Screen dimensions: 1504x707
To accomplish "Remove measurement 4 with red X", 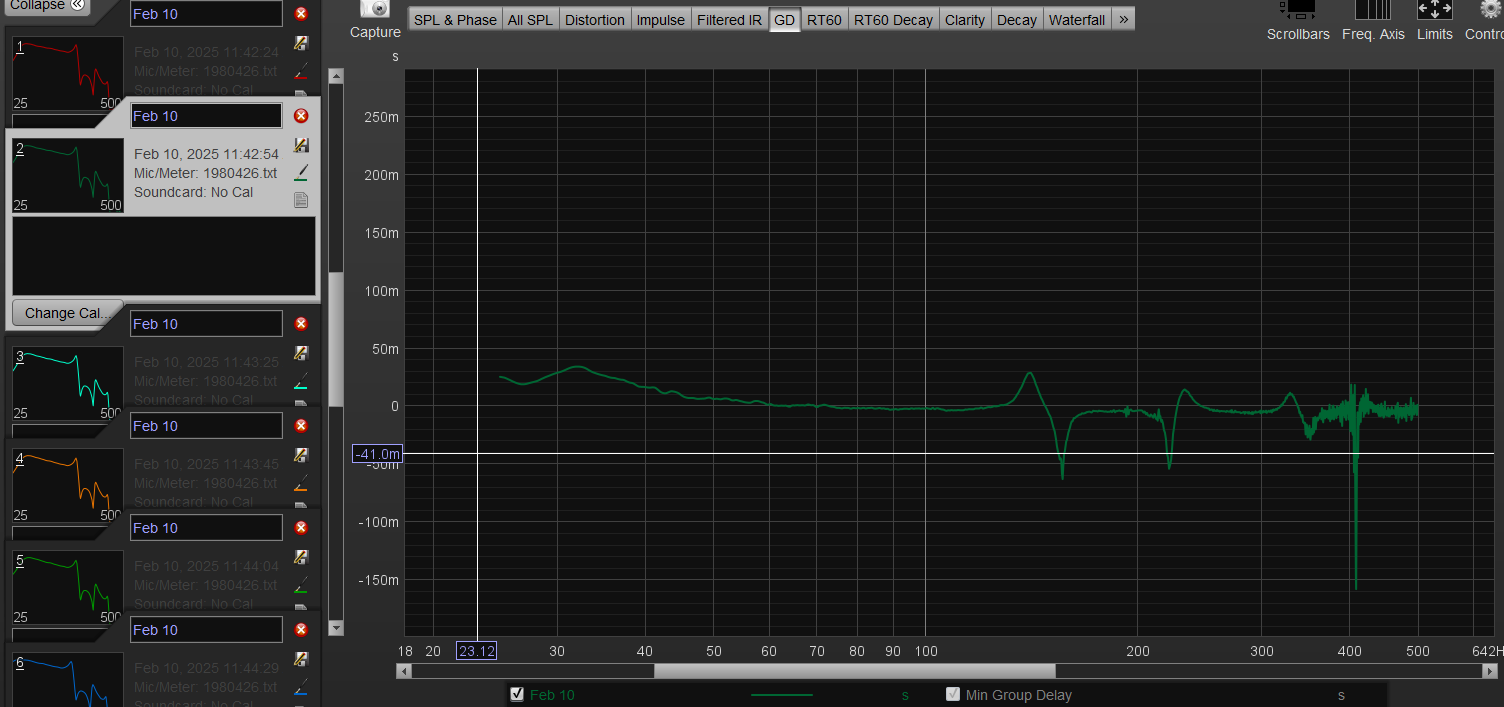I will (301, 426).
